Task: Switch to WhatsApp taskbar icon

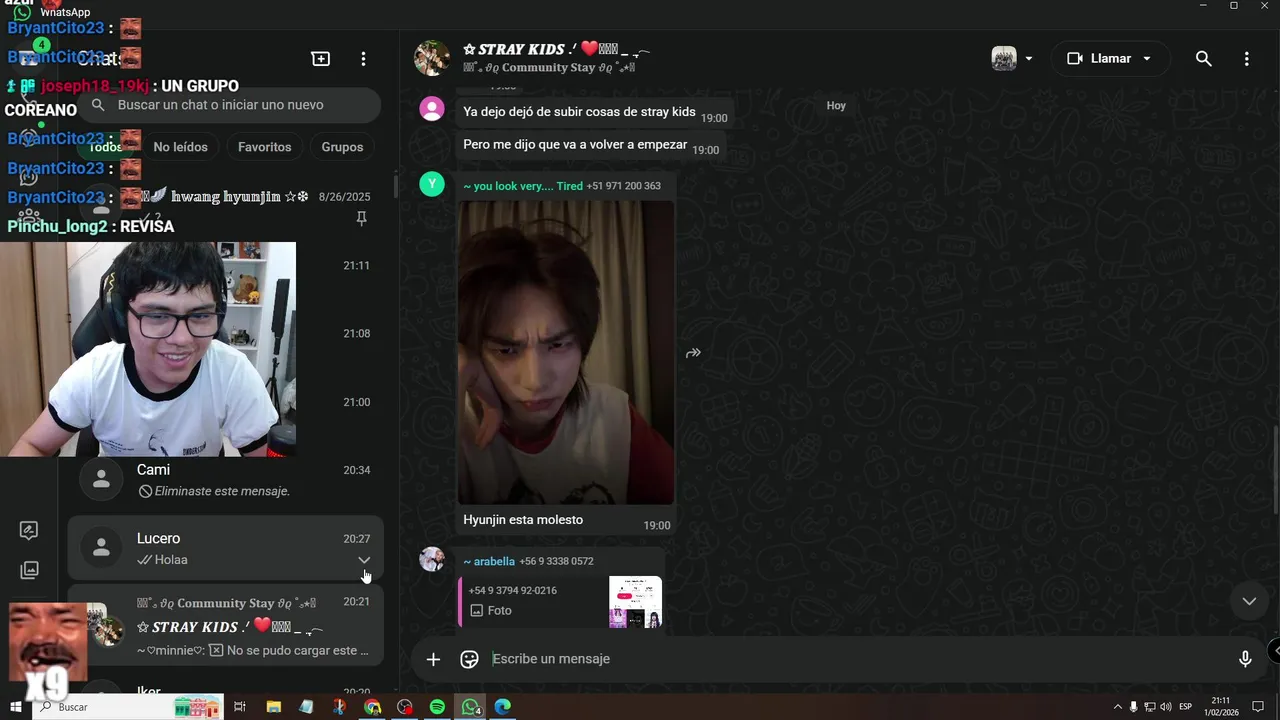Action: click(470, 707)
